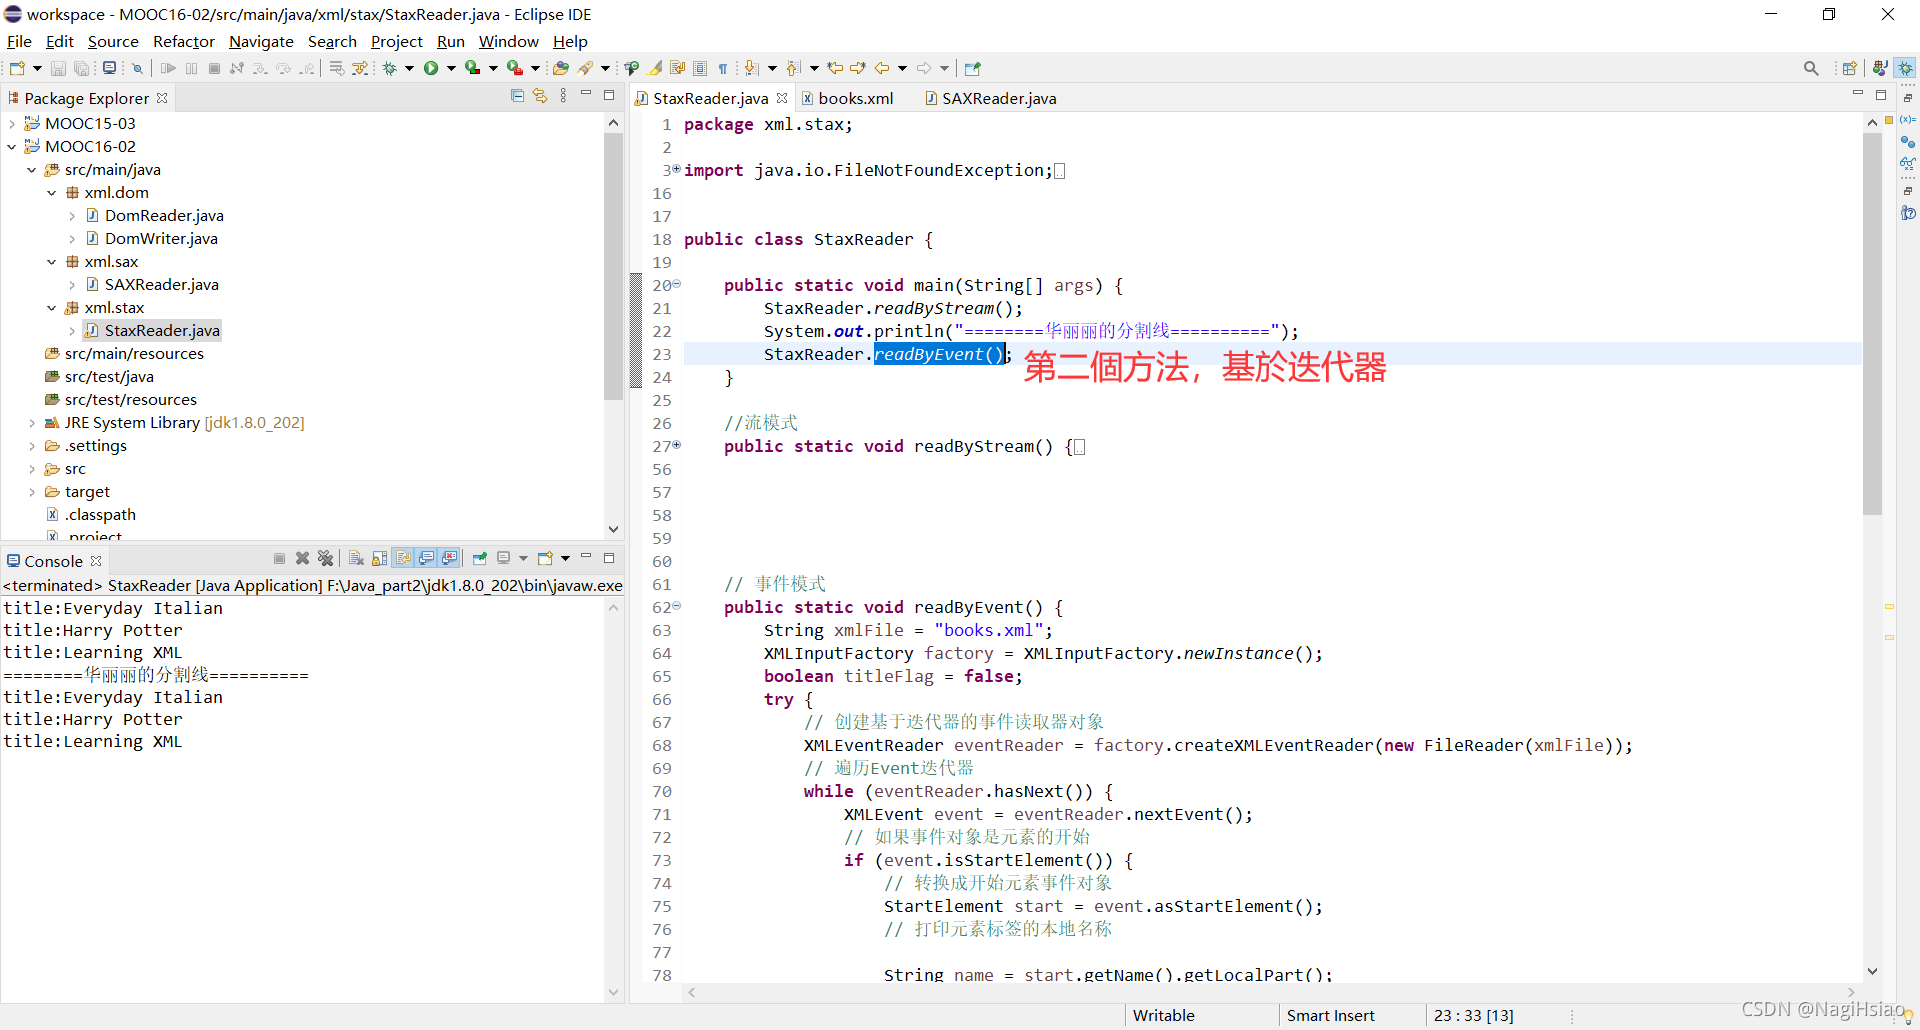
Task: Click the External Tools run icon
Action: click(514, 68)
